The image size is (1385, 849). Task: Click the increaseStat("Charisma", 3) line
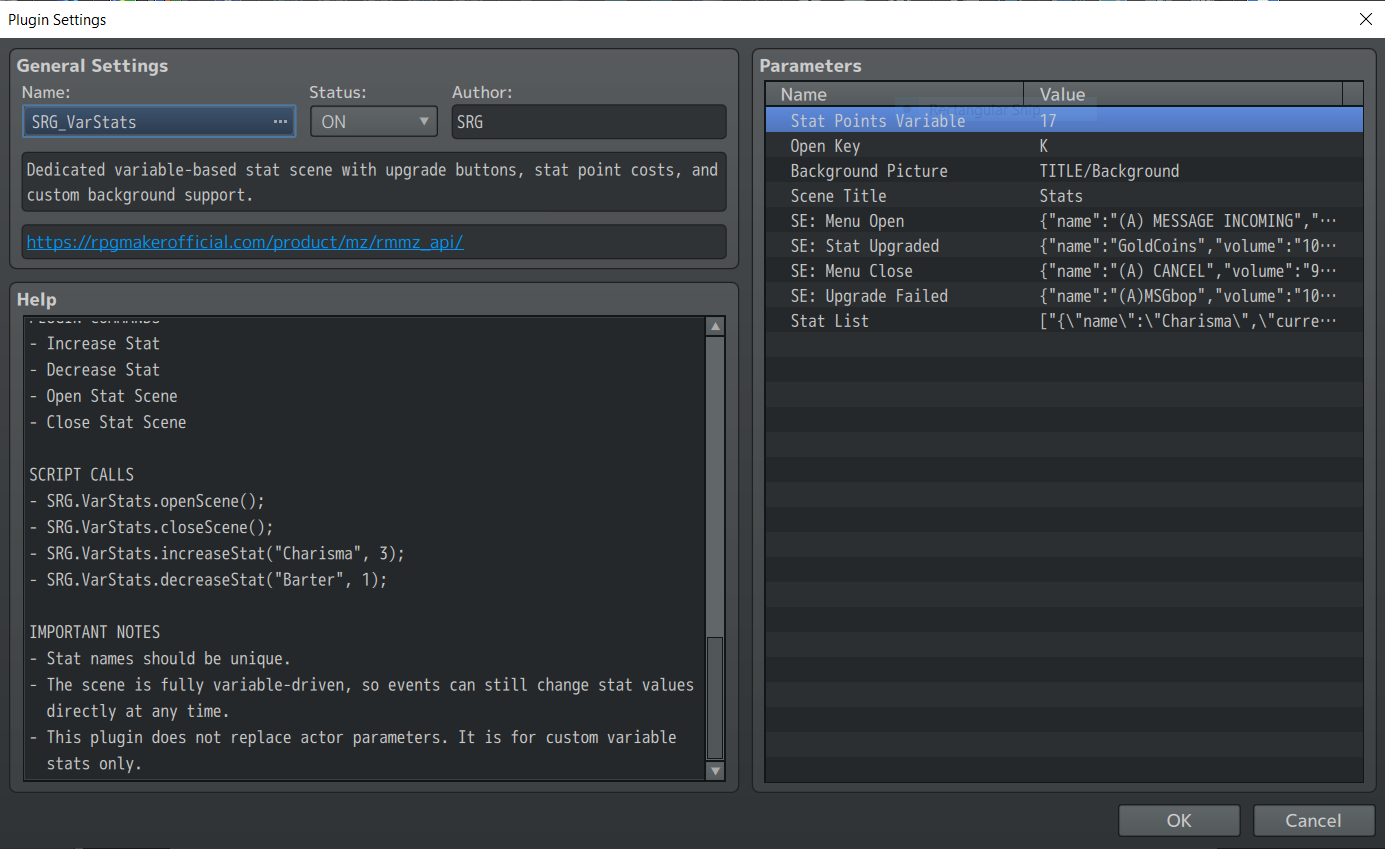coord(218,553)
